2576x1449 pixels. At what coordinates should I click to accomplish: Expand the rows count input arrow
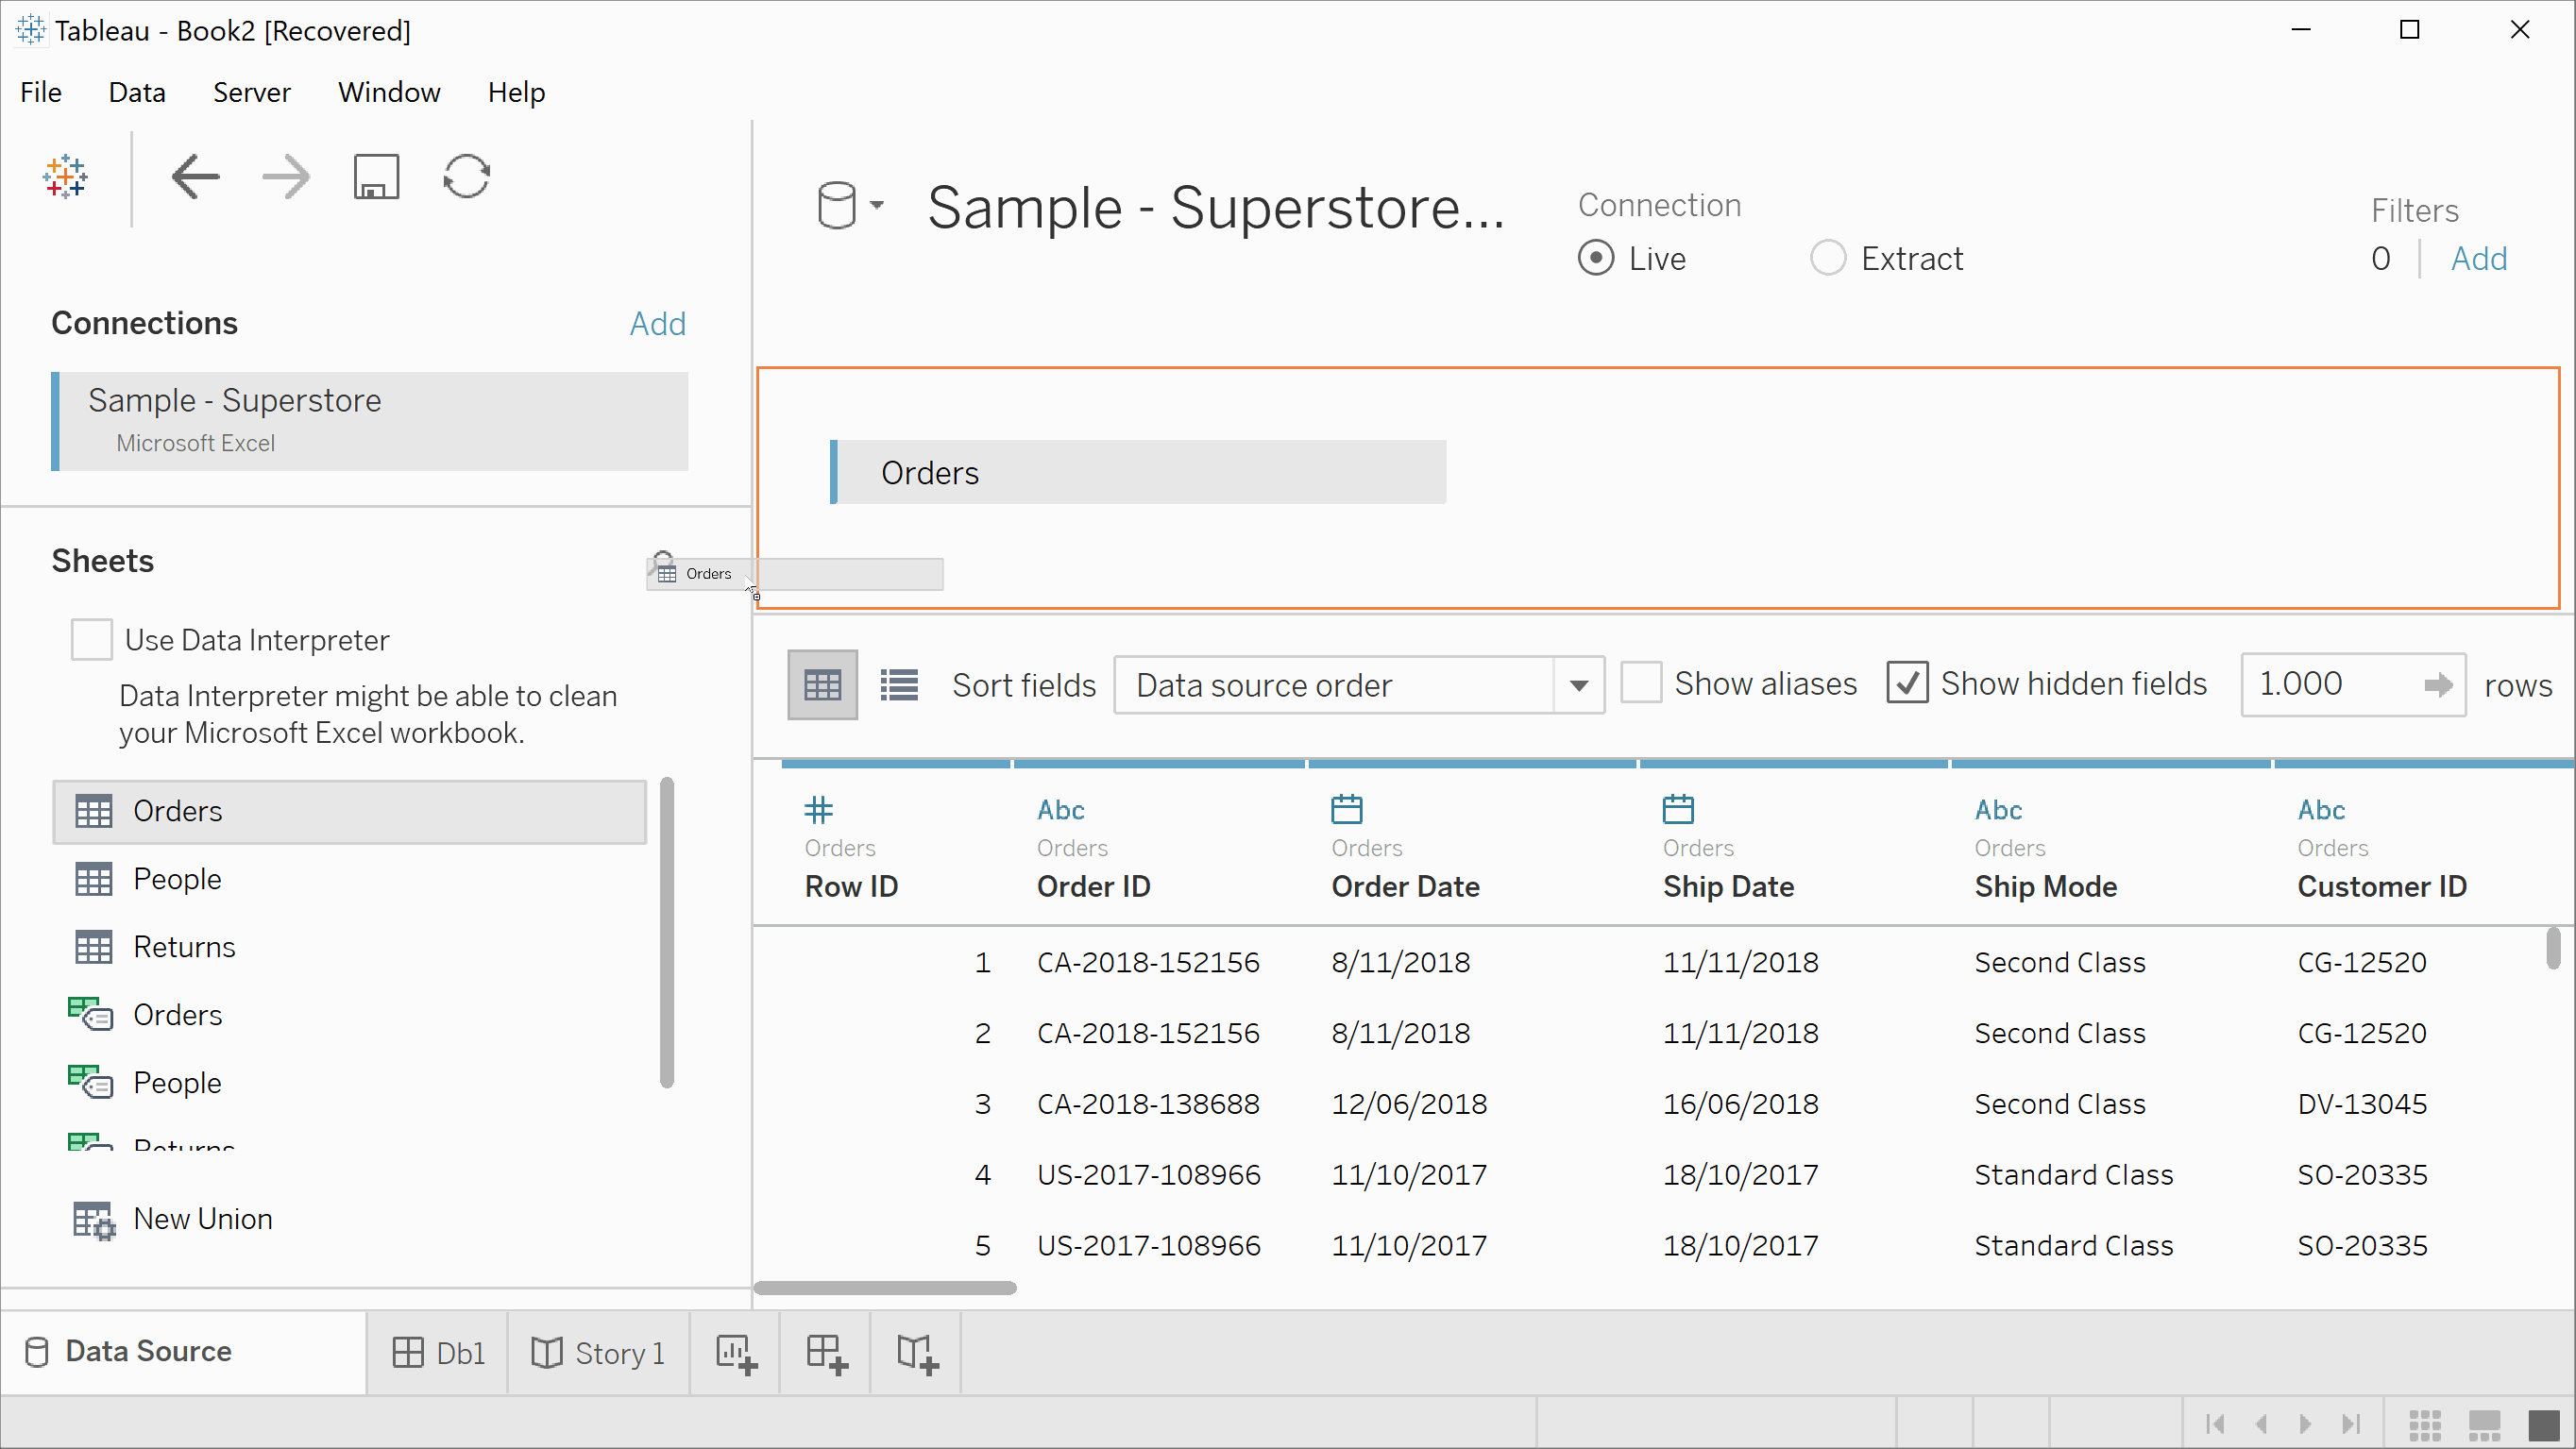click(x=2443, y=684)
